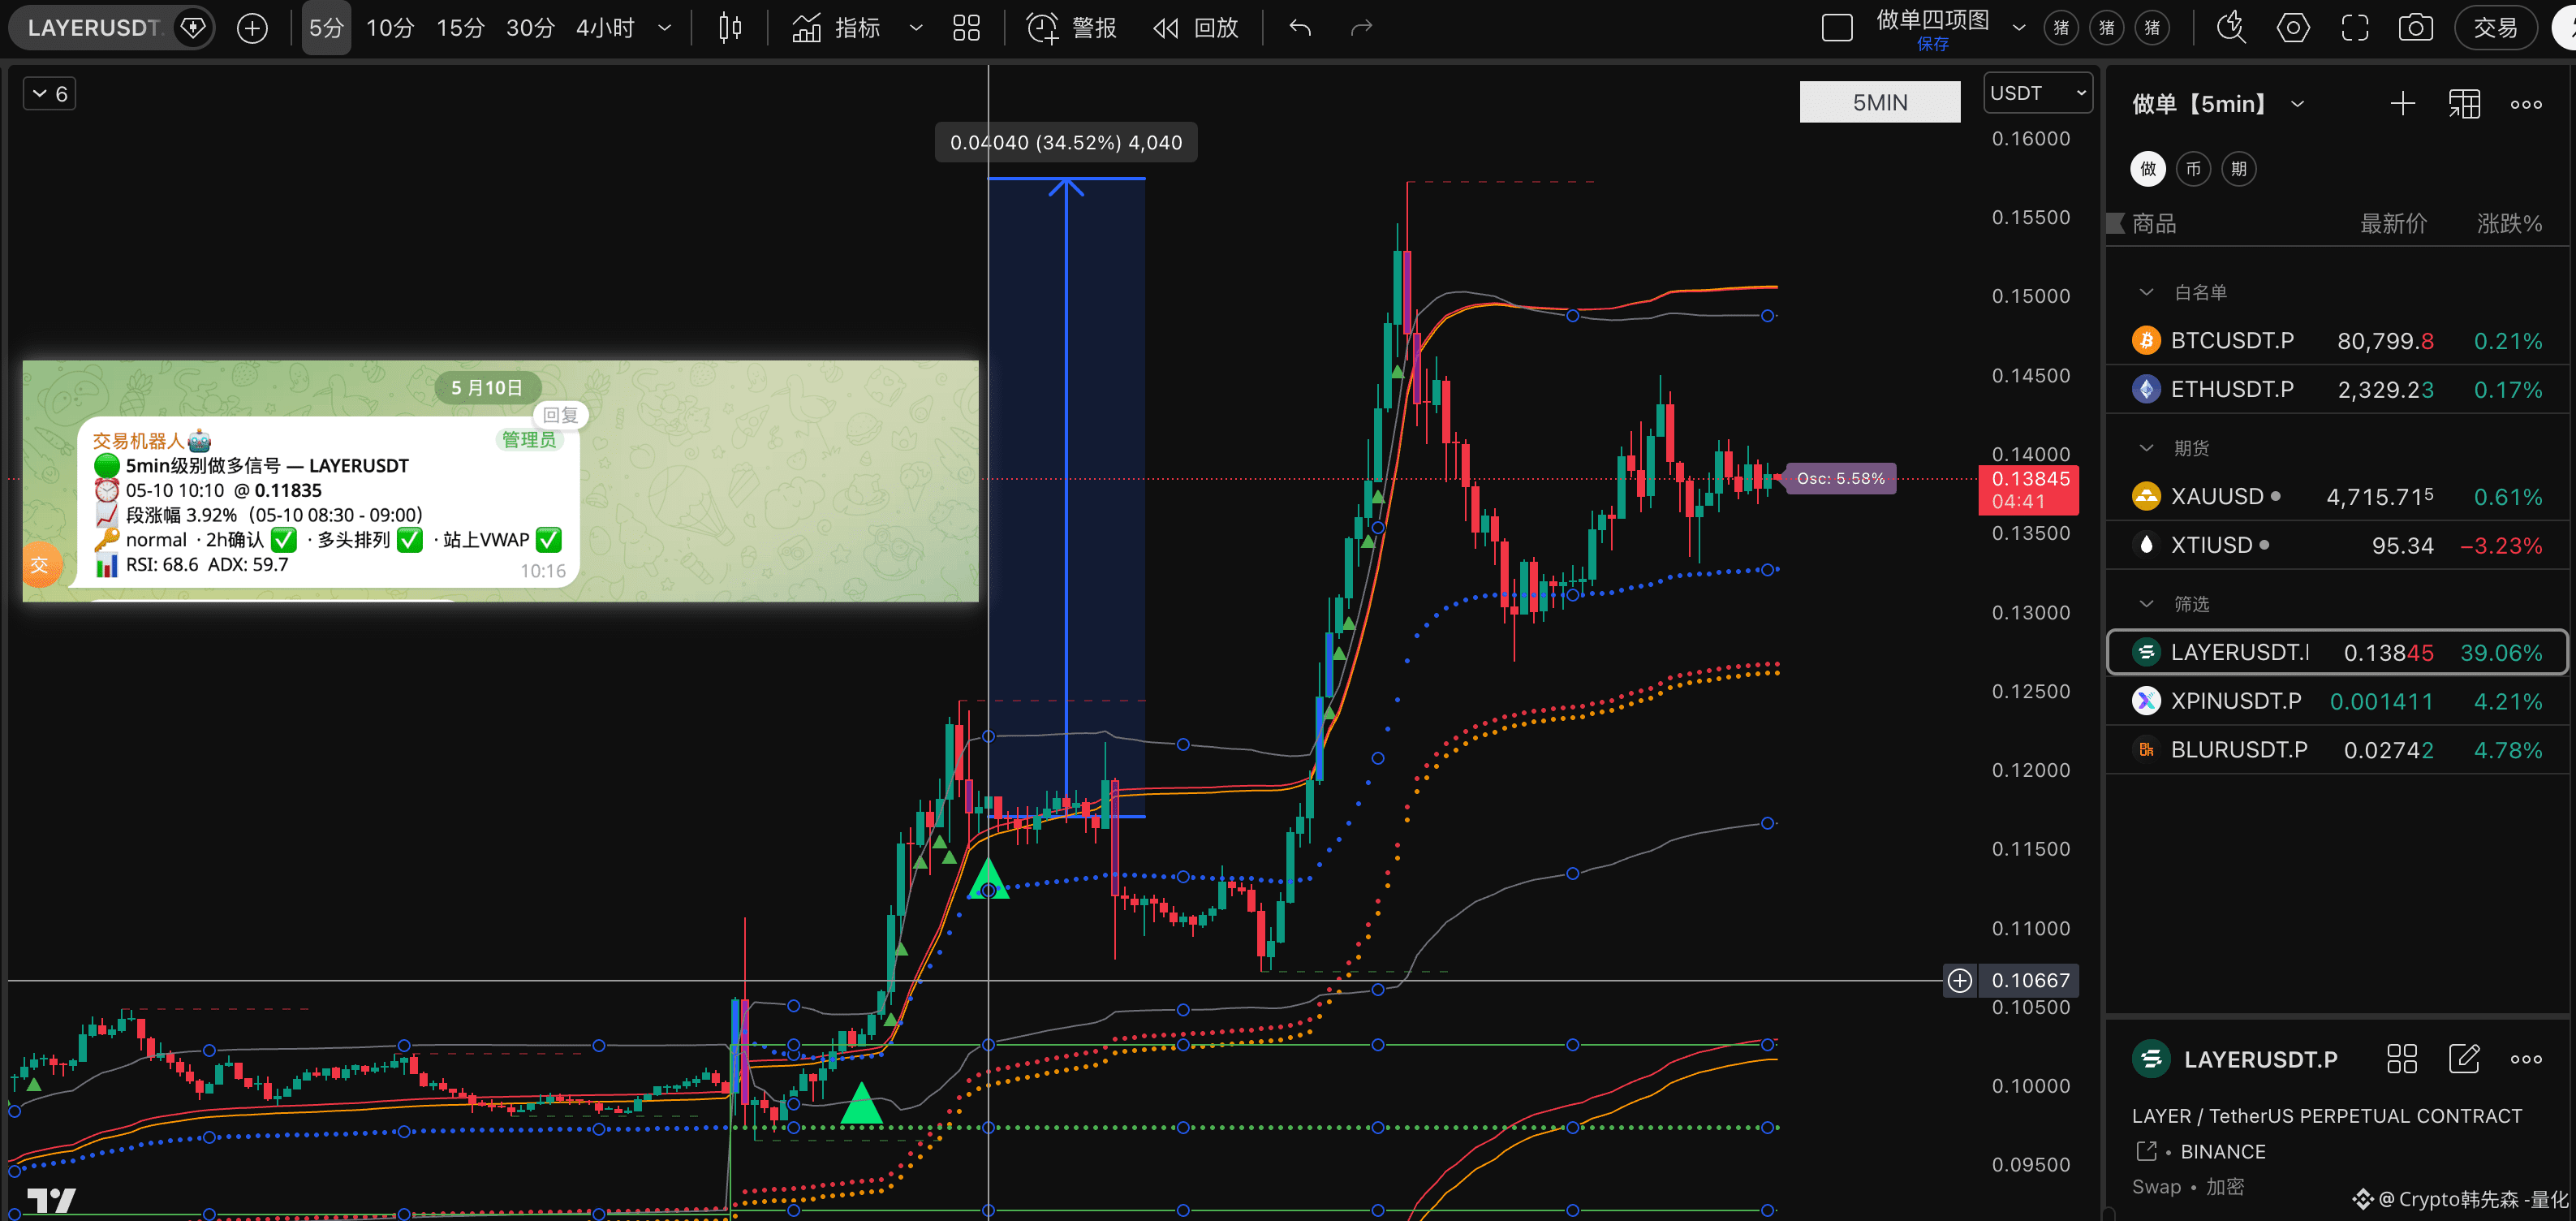Screen dimensions: 2576x1221
Task: Select ETHUSDT.P in the watchlist
Action: (x=2338, y=389)
